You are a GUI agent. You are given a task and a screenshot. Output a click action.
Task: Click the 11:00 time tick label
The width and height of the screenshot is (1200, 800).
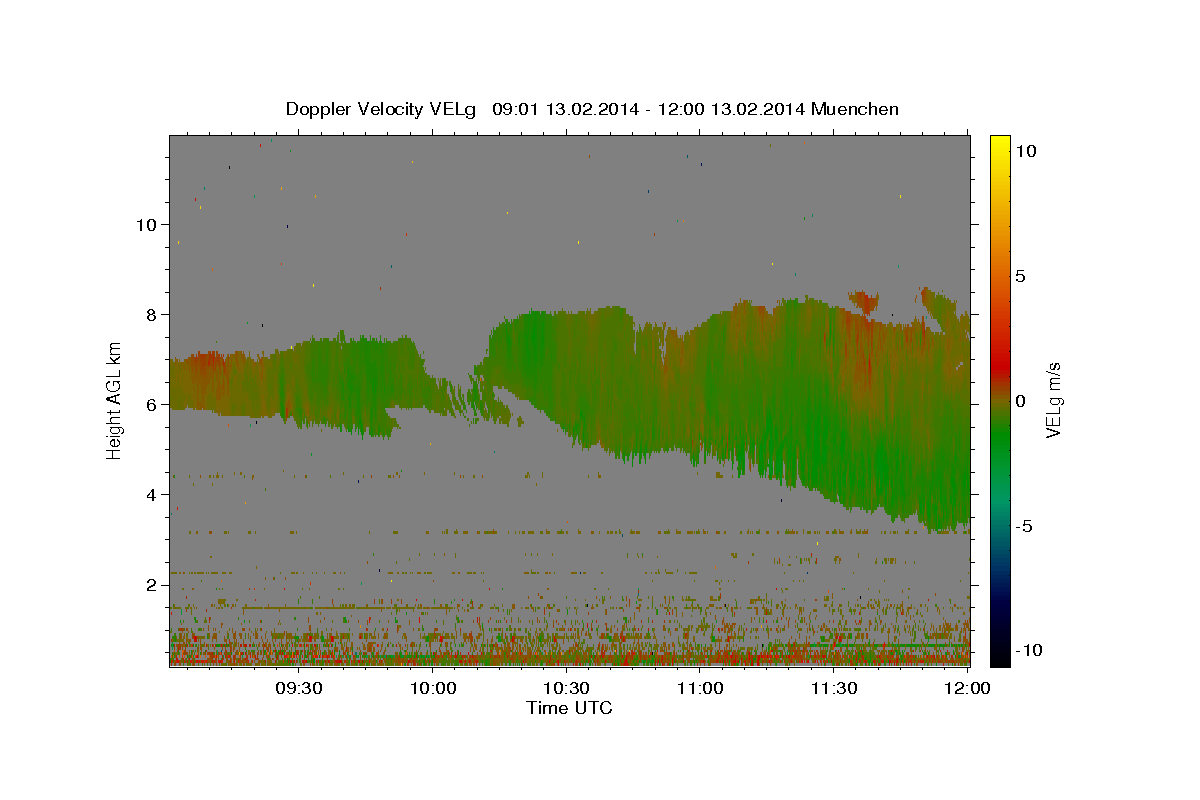pos(700,688)
